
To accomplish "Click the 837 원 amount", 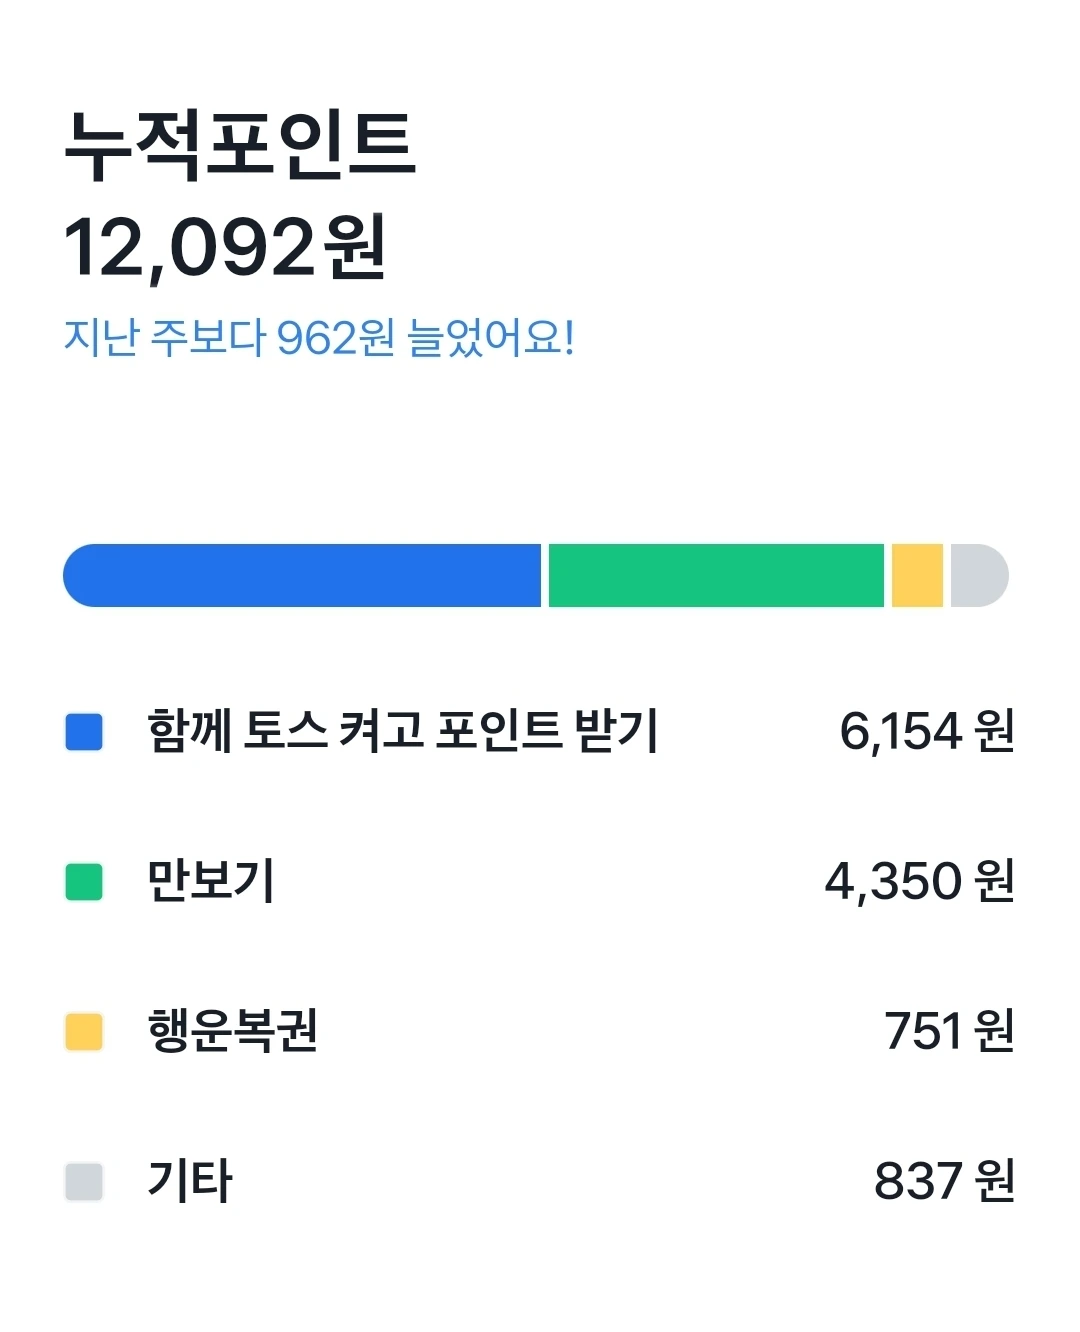I will pyautogui.click(x=944, y=1181).
